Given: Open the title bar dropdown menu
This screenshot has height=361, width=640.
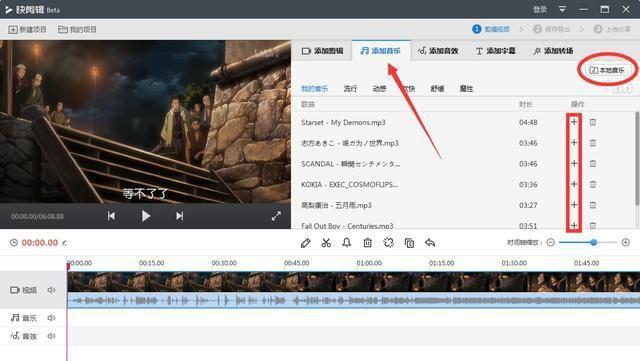Looking at the screenshot, I should (562, 9).
